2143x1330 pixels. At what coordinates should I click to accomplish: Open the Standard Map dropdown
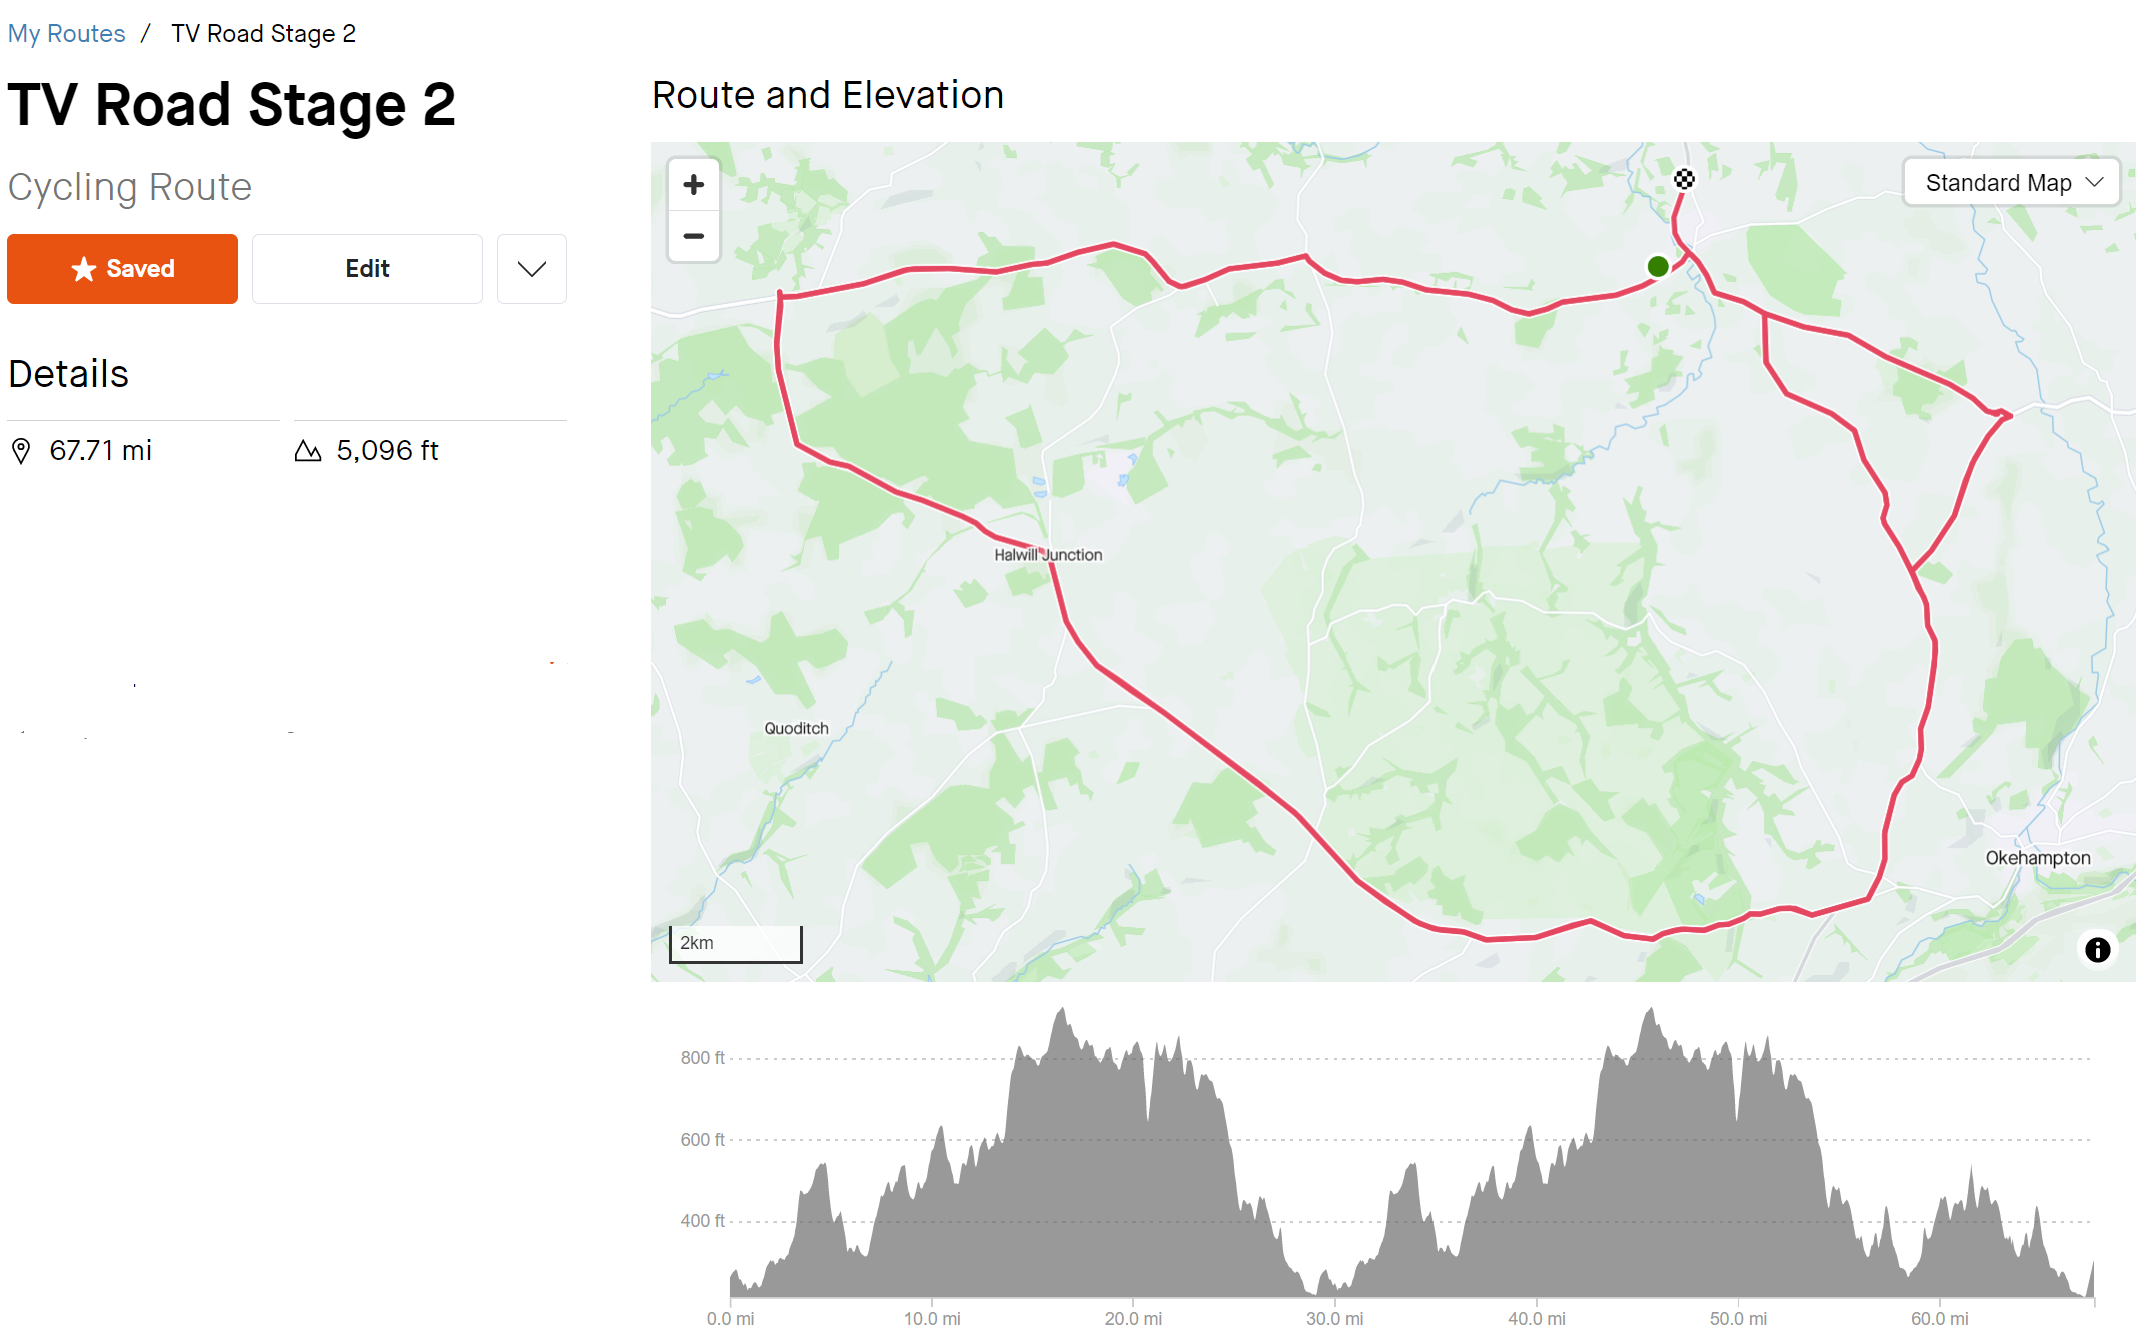(x=2011, y=183)
